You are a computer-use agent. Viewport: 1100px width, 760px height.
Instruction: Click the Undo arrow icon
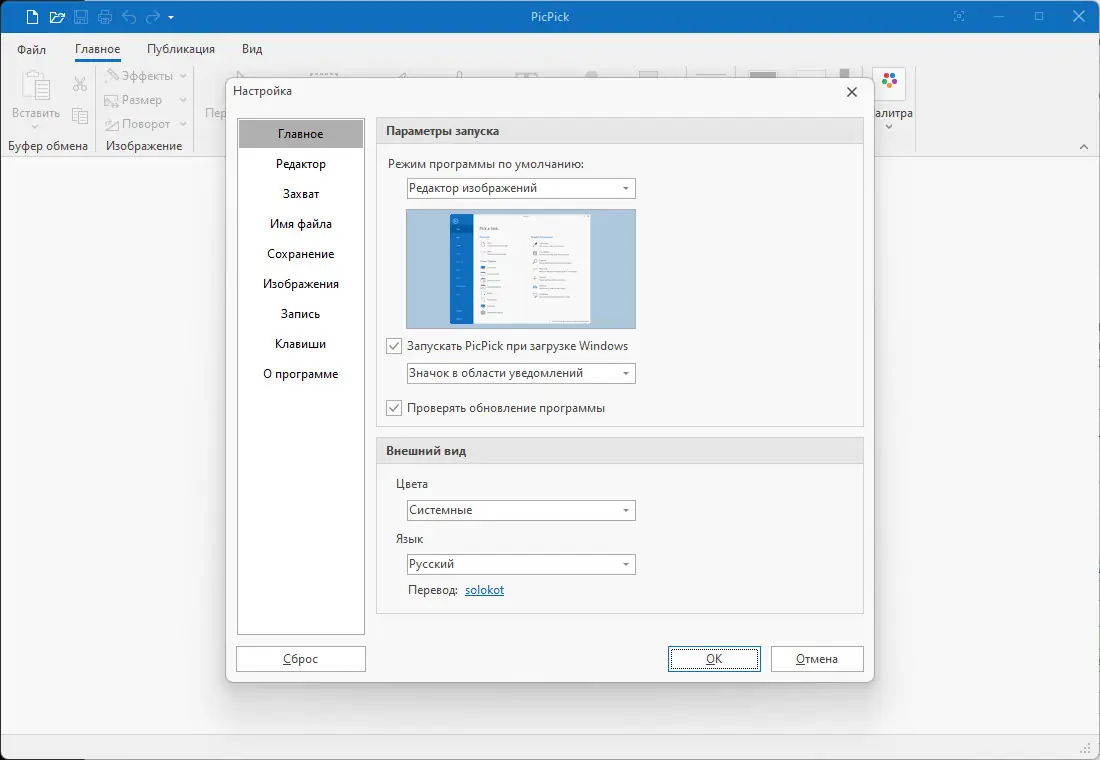[x=128, y=16]
